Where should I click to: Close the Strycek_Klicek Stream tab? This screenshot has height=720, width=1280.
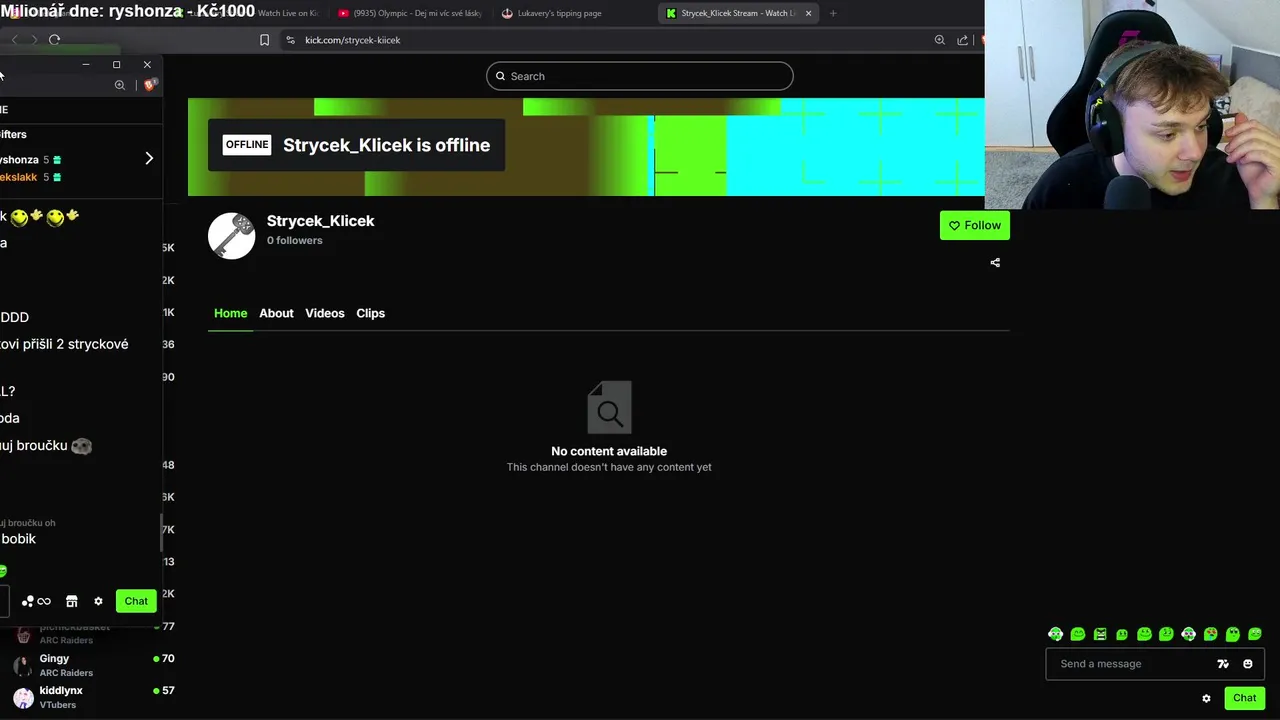[808, 13]
